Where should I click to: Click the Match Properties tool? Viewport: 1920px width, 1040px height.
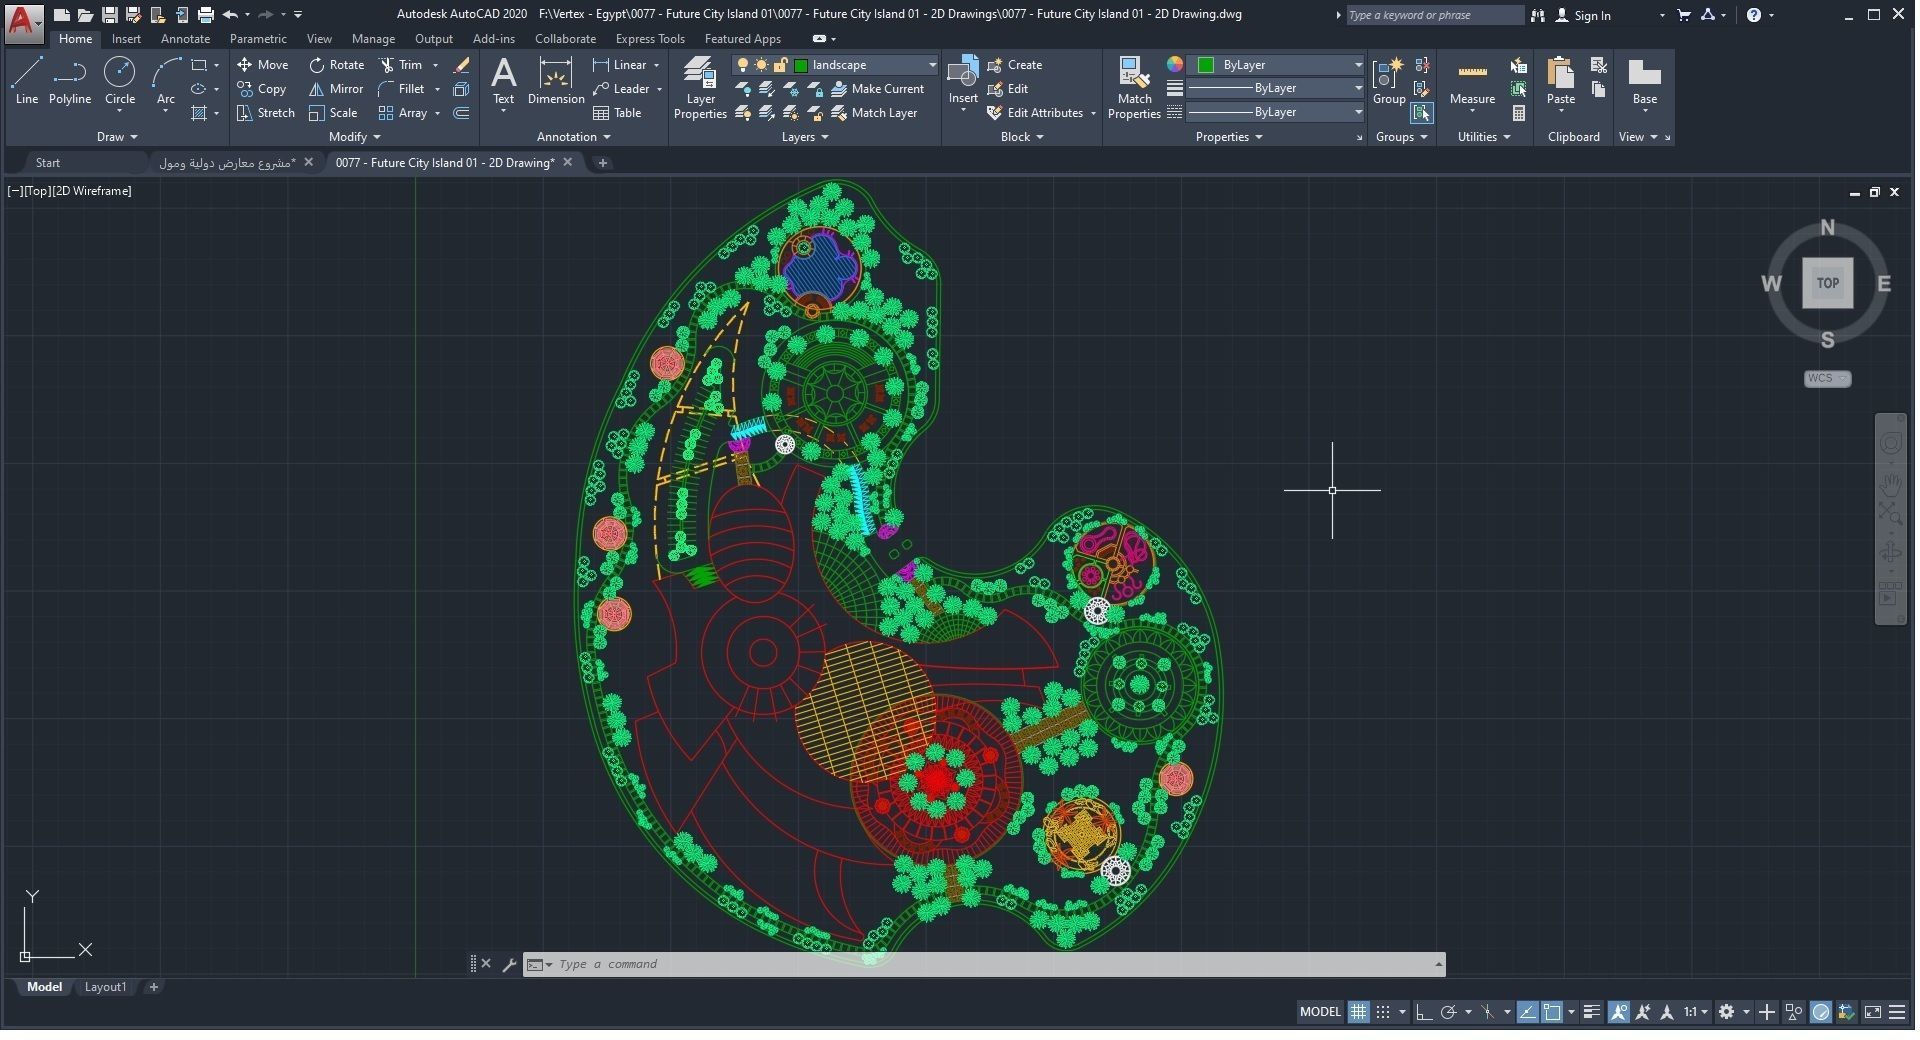pos(1134,88)
